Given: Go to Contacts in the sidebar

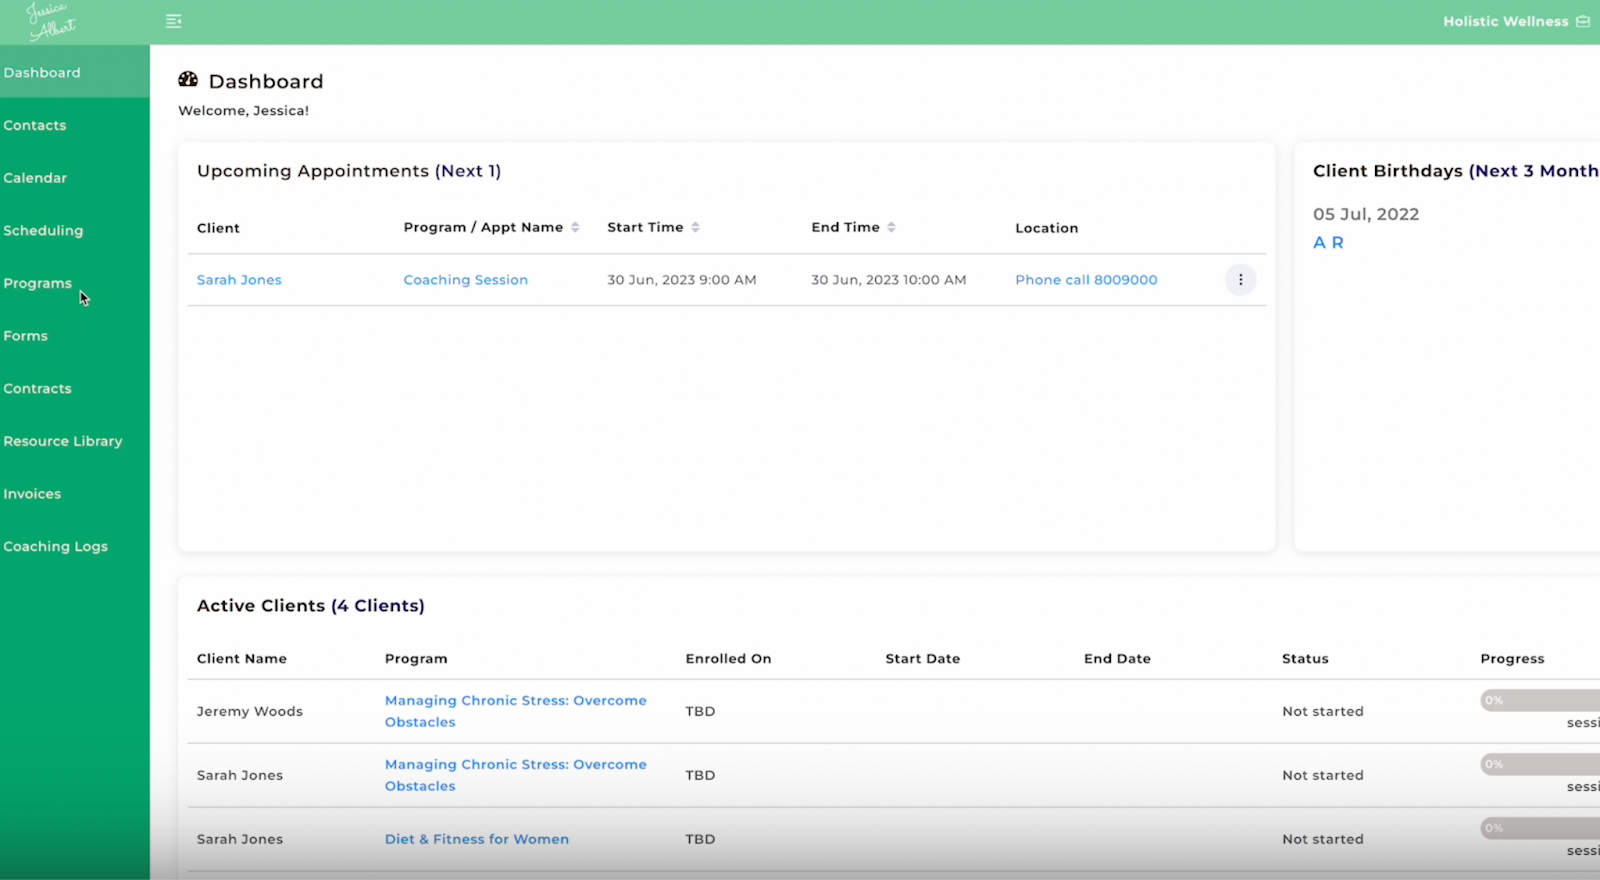Looking at the screenshot, I should pyautogui.click(x=35, y=125).
